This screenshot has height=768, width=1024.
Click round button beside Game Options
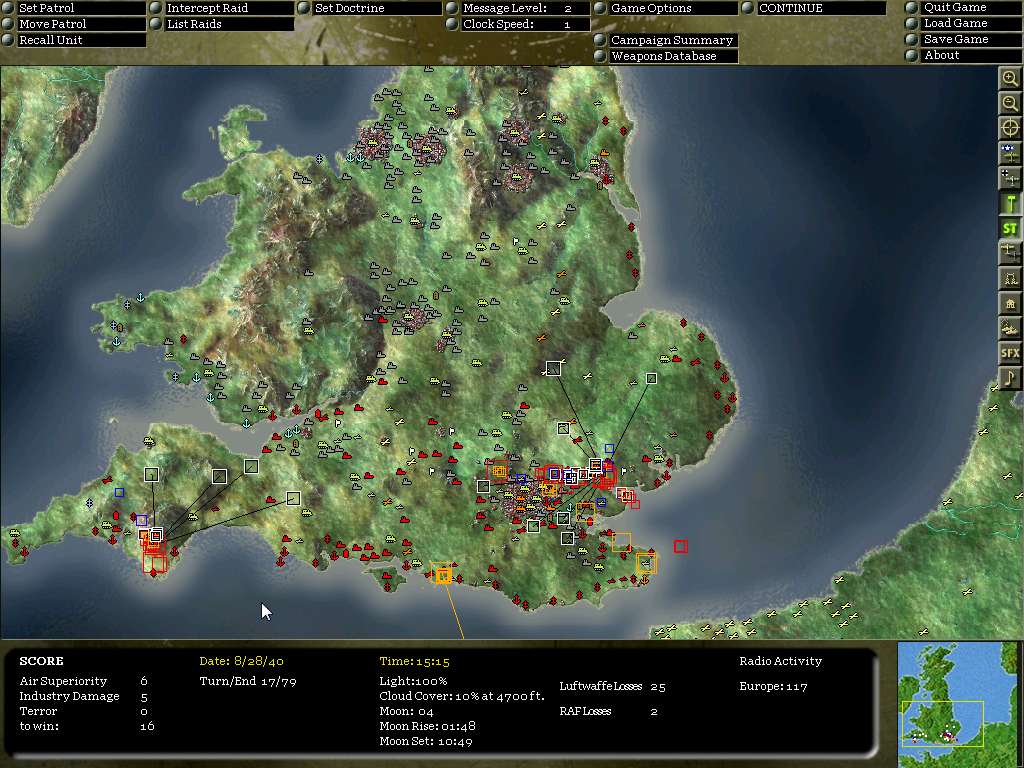tap(600, 8)
